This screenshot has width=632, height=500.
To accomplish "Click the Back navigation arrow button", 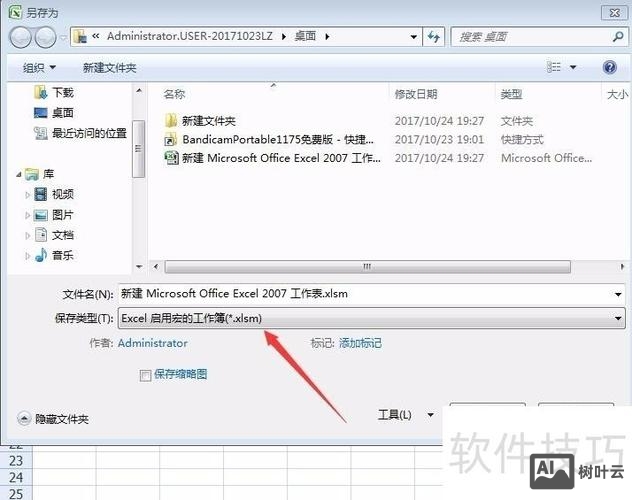I will tap(20, 37).
